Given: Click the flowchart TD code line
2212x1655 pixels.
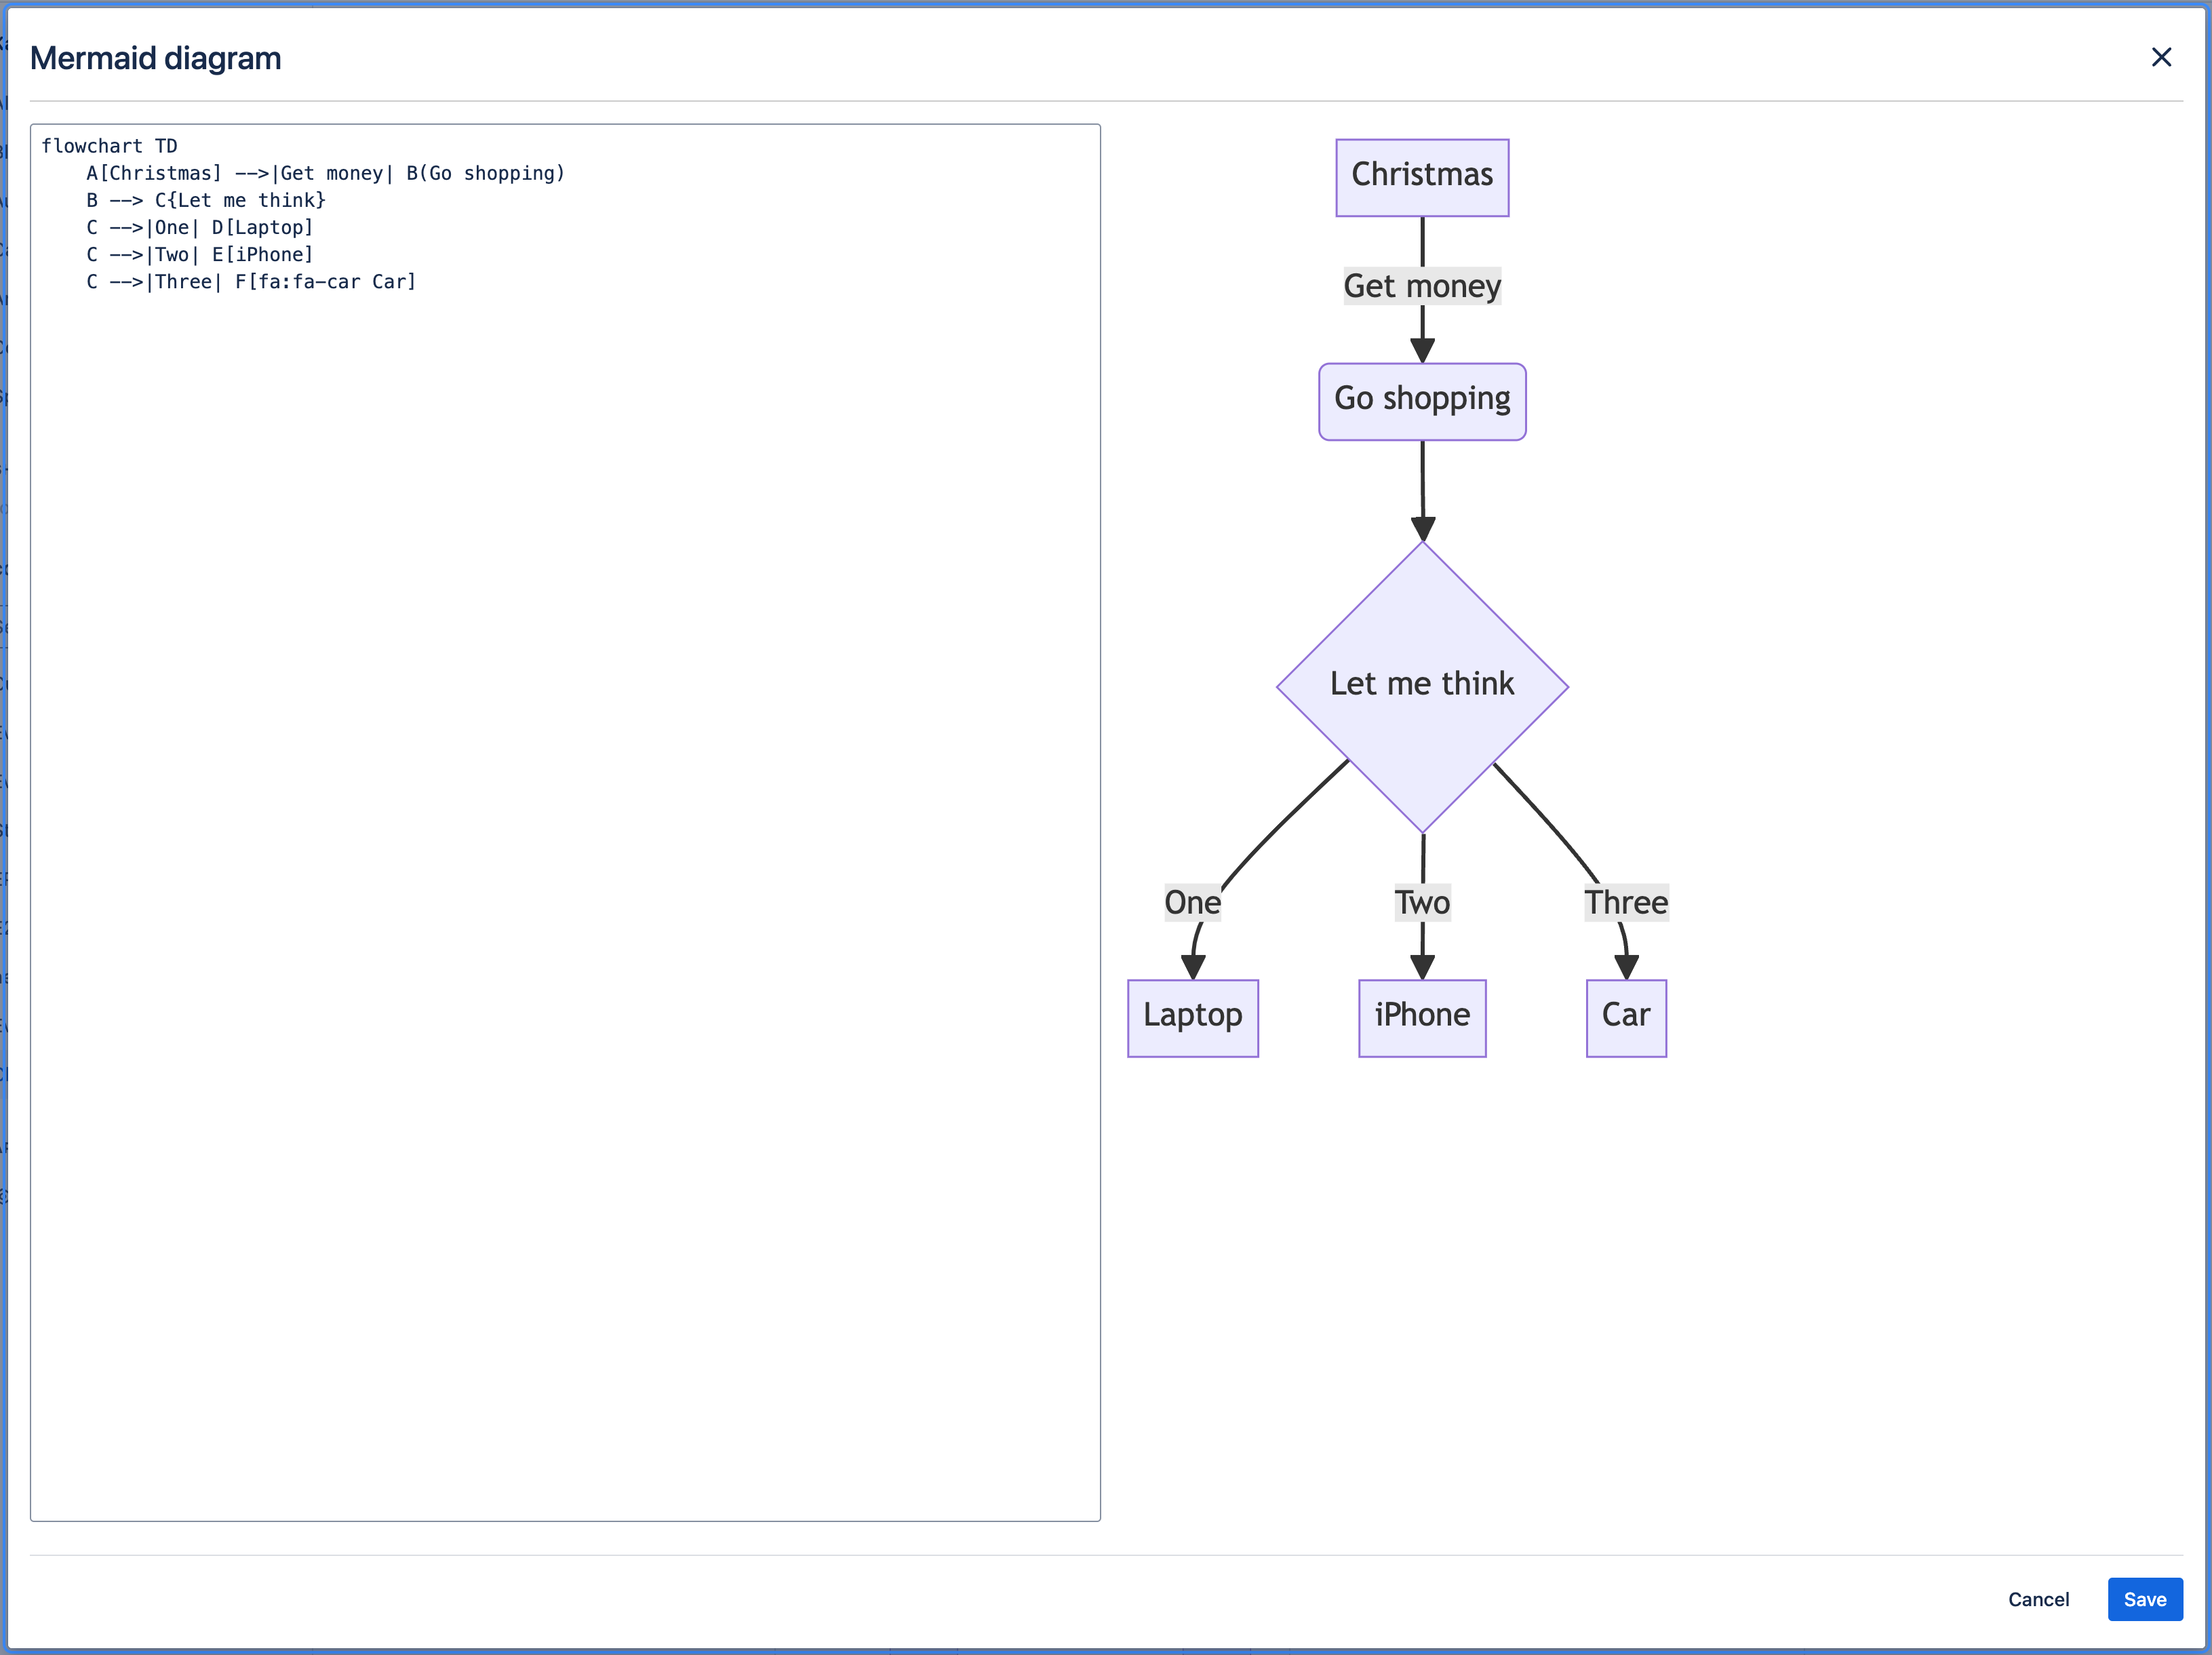Looking at the screenshot, I should point(109,146).
